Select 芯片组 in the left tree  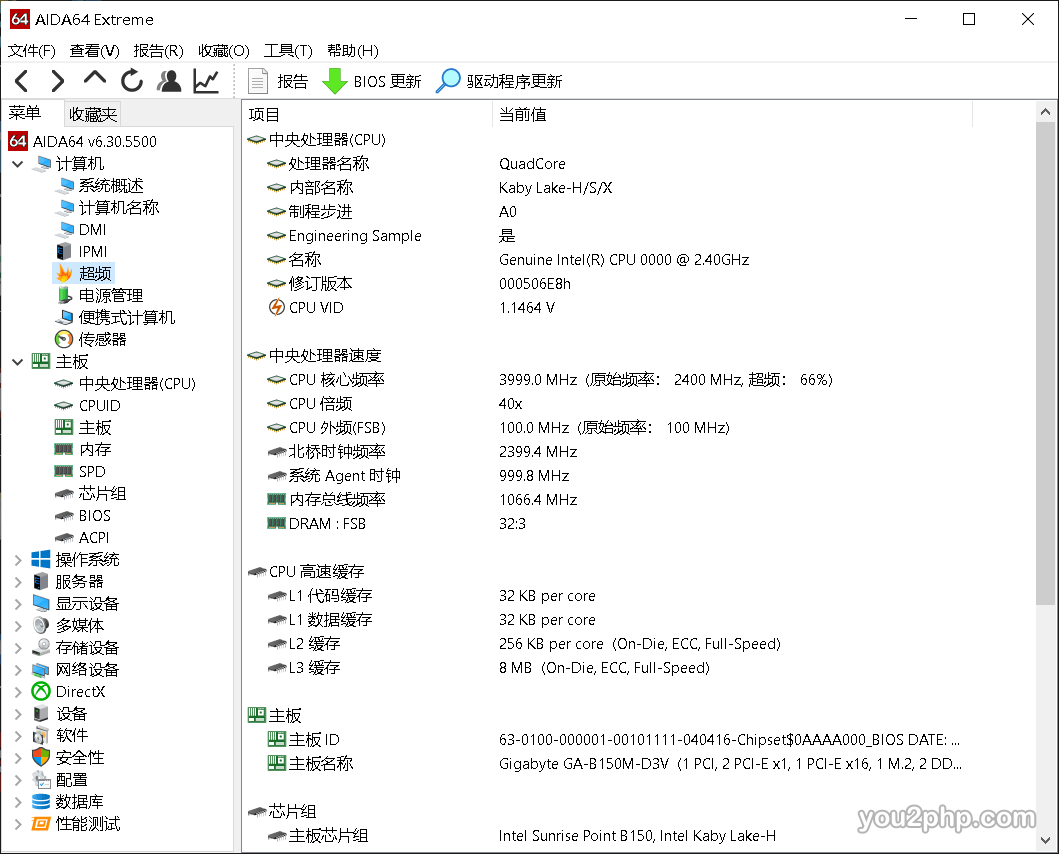click(103, 493)
